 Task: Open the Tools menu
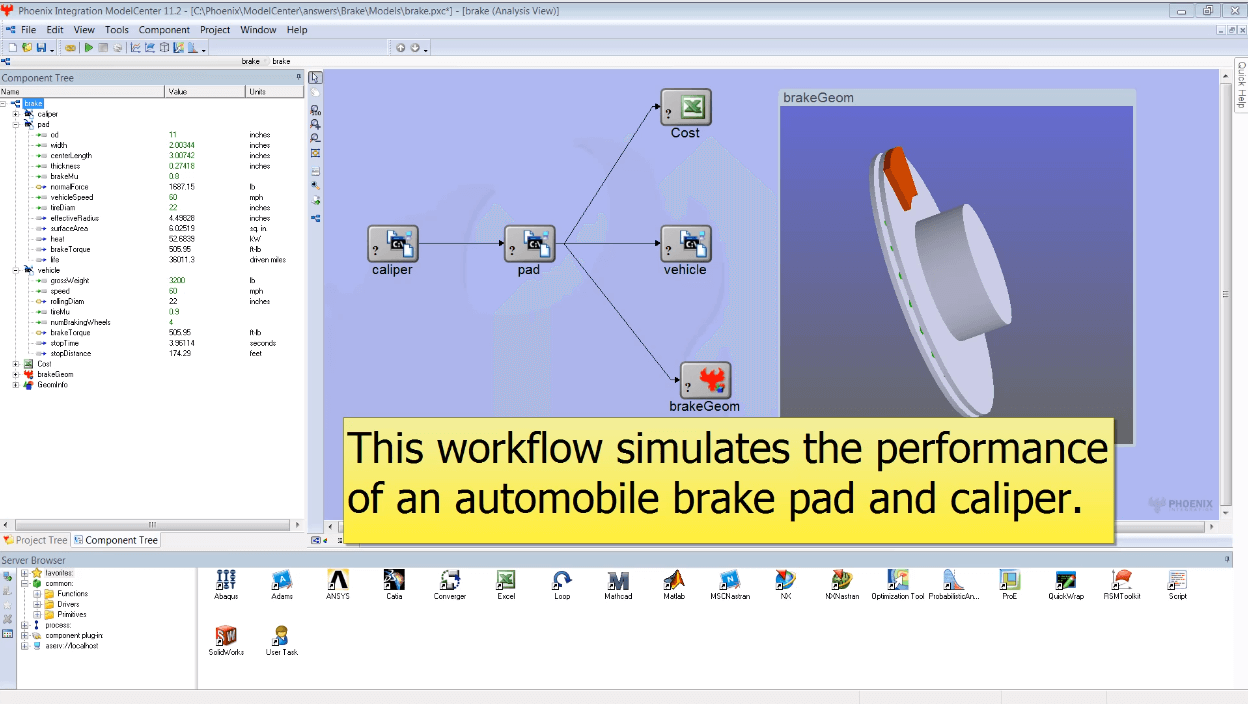116,30
